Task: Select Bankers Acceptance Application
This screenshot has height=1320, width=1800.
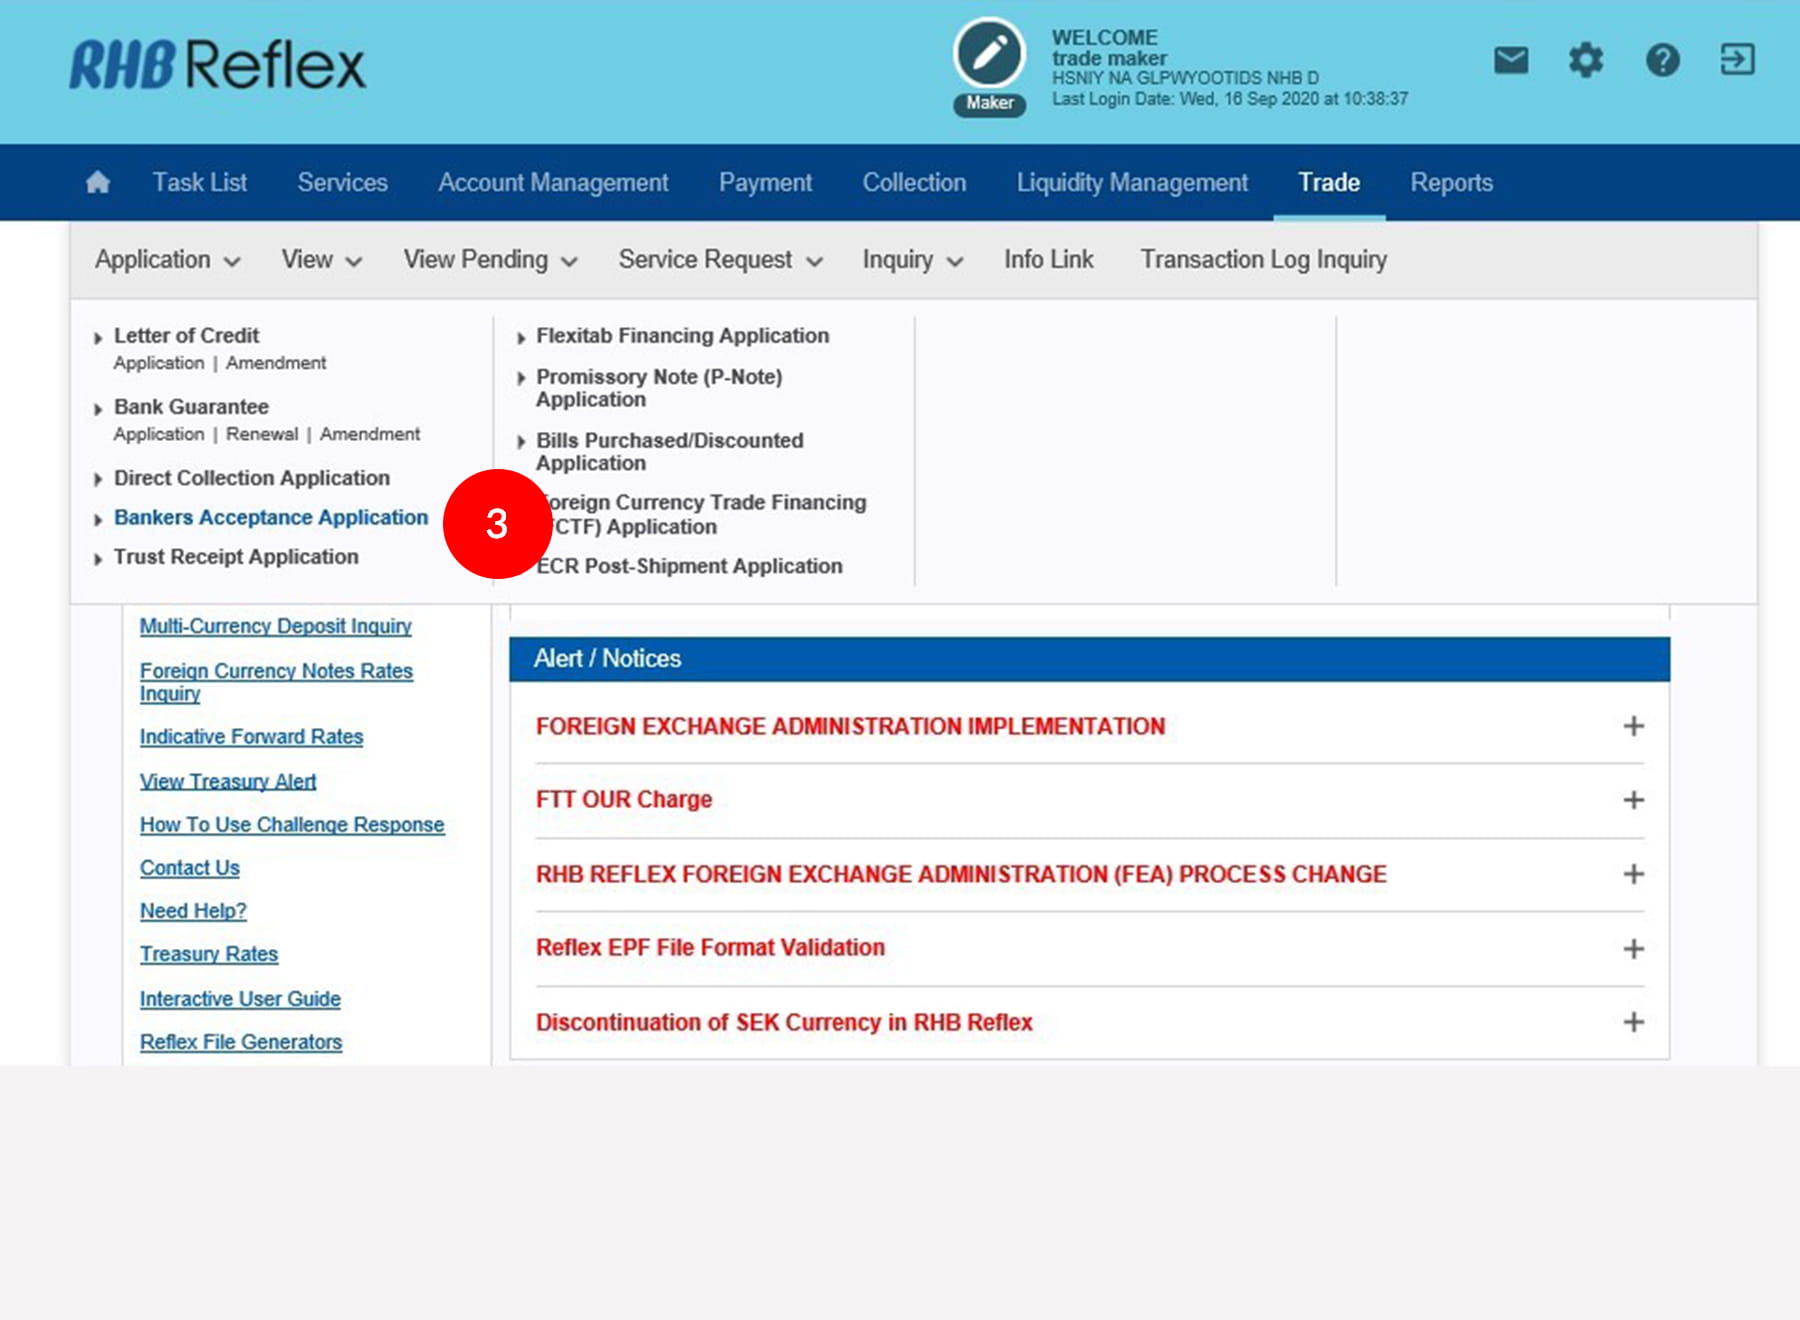Action: coord(270,518)
